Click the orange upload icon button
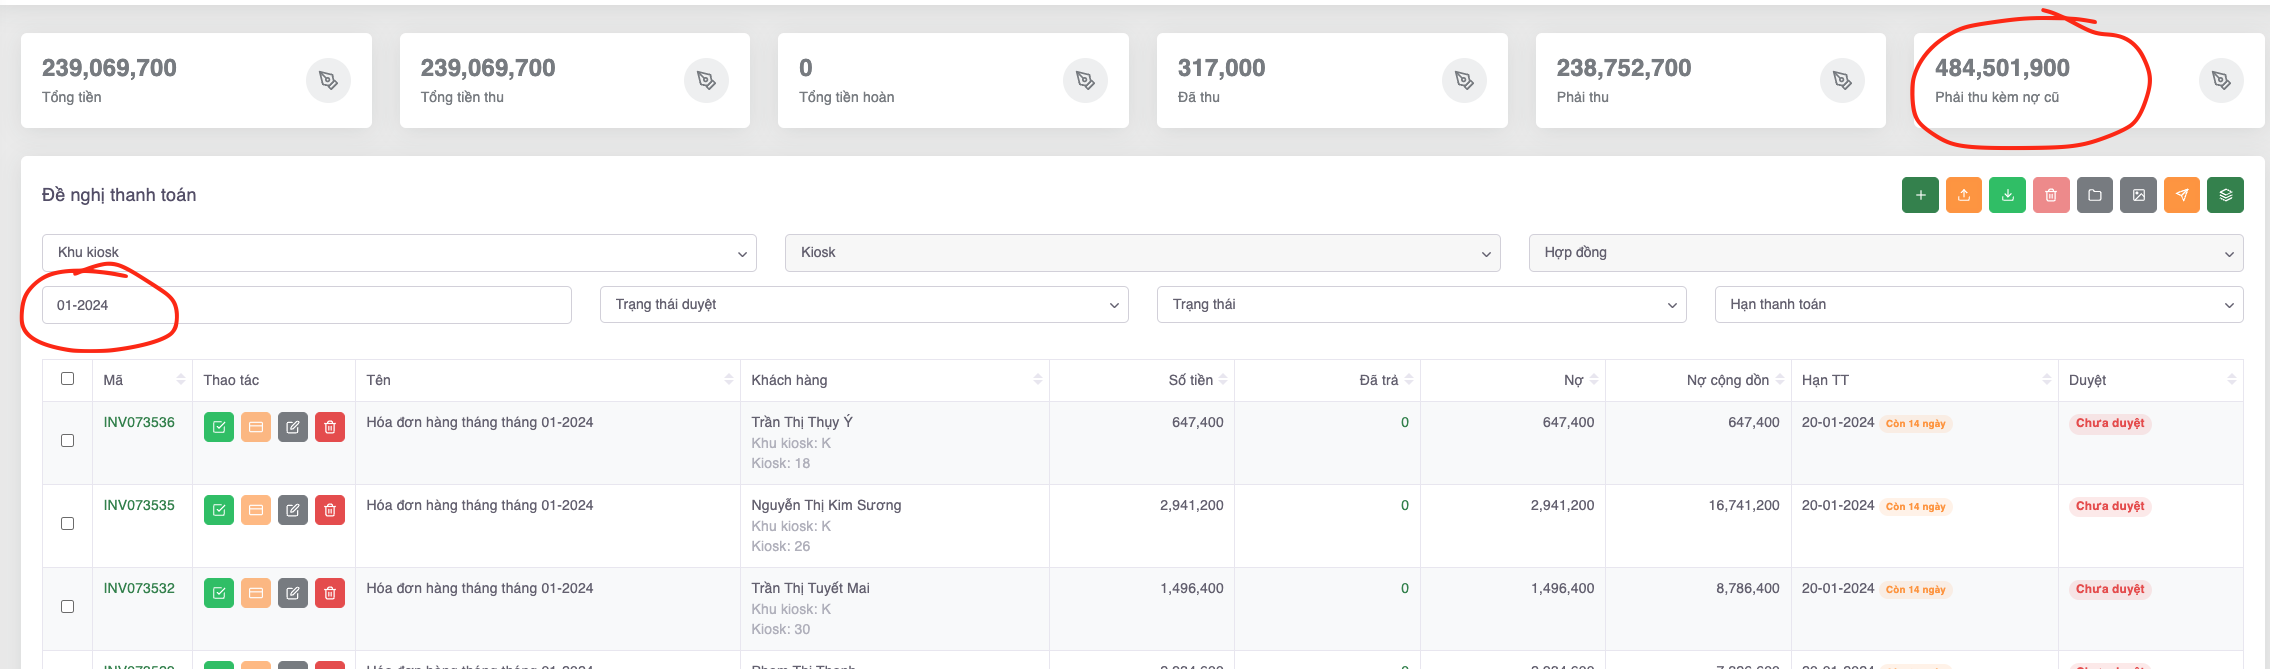 click(1964, 195)
